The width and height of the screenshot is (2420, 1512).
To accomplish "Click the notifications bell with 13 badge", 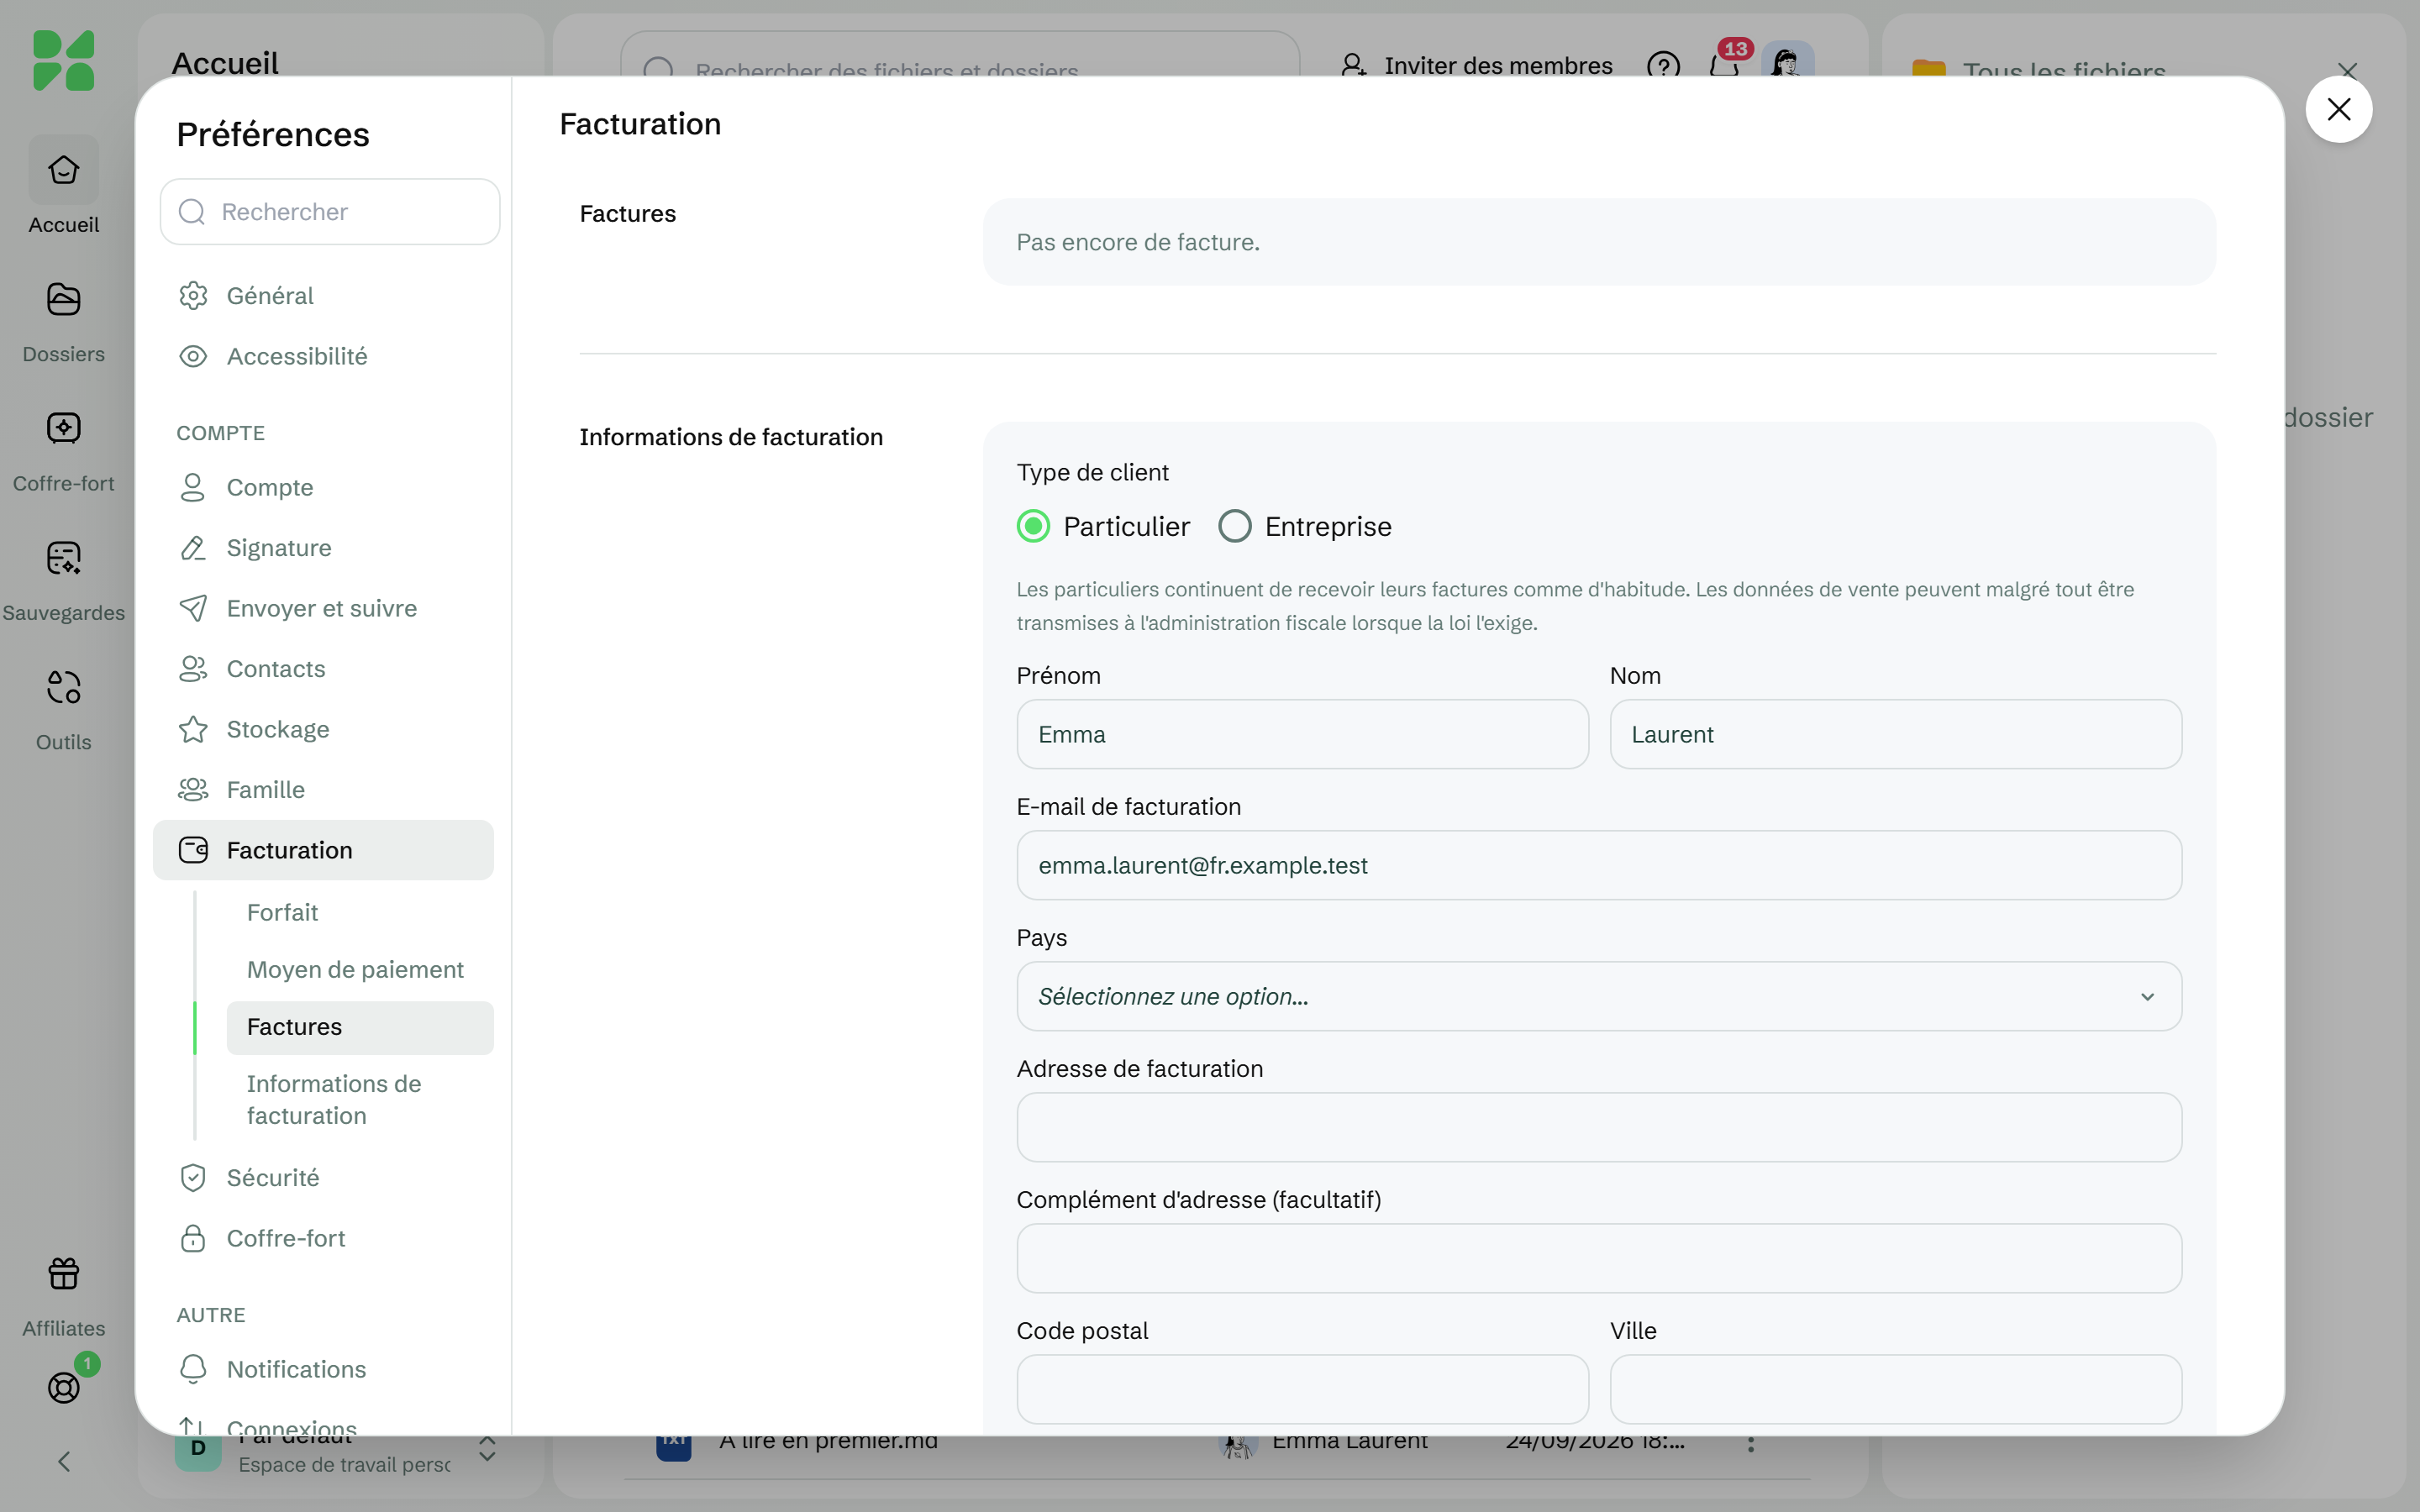I will coord(1724,66).
